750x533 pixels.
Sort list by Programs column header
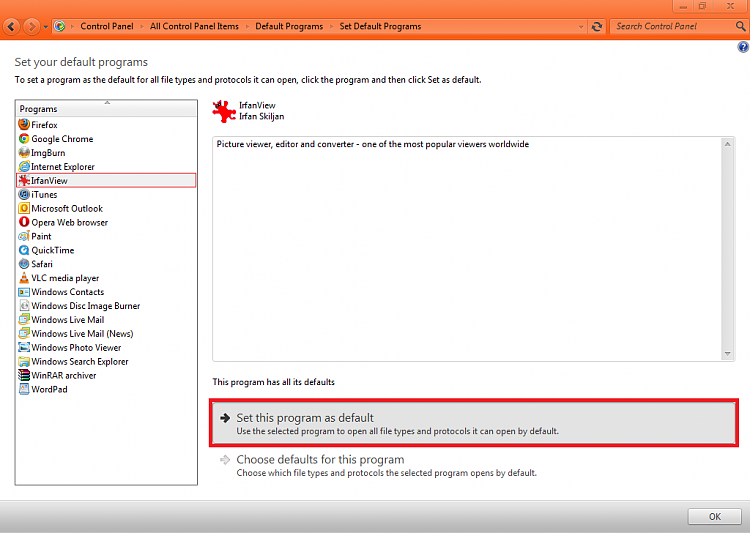pos(107,109)
